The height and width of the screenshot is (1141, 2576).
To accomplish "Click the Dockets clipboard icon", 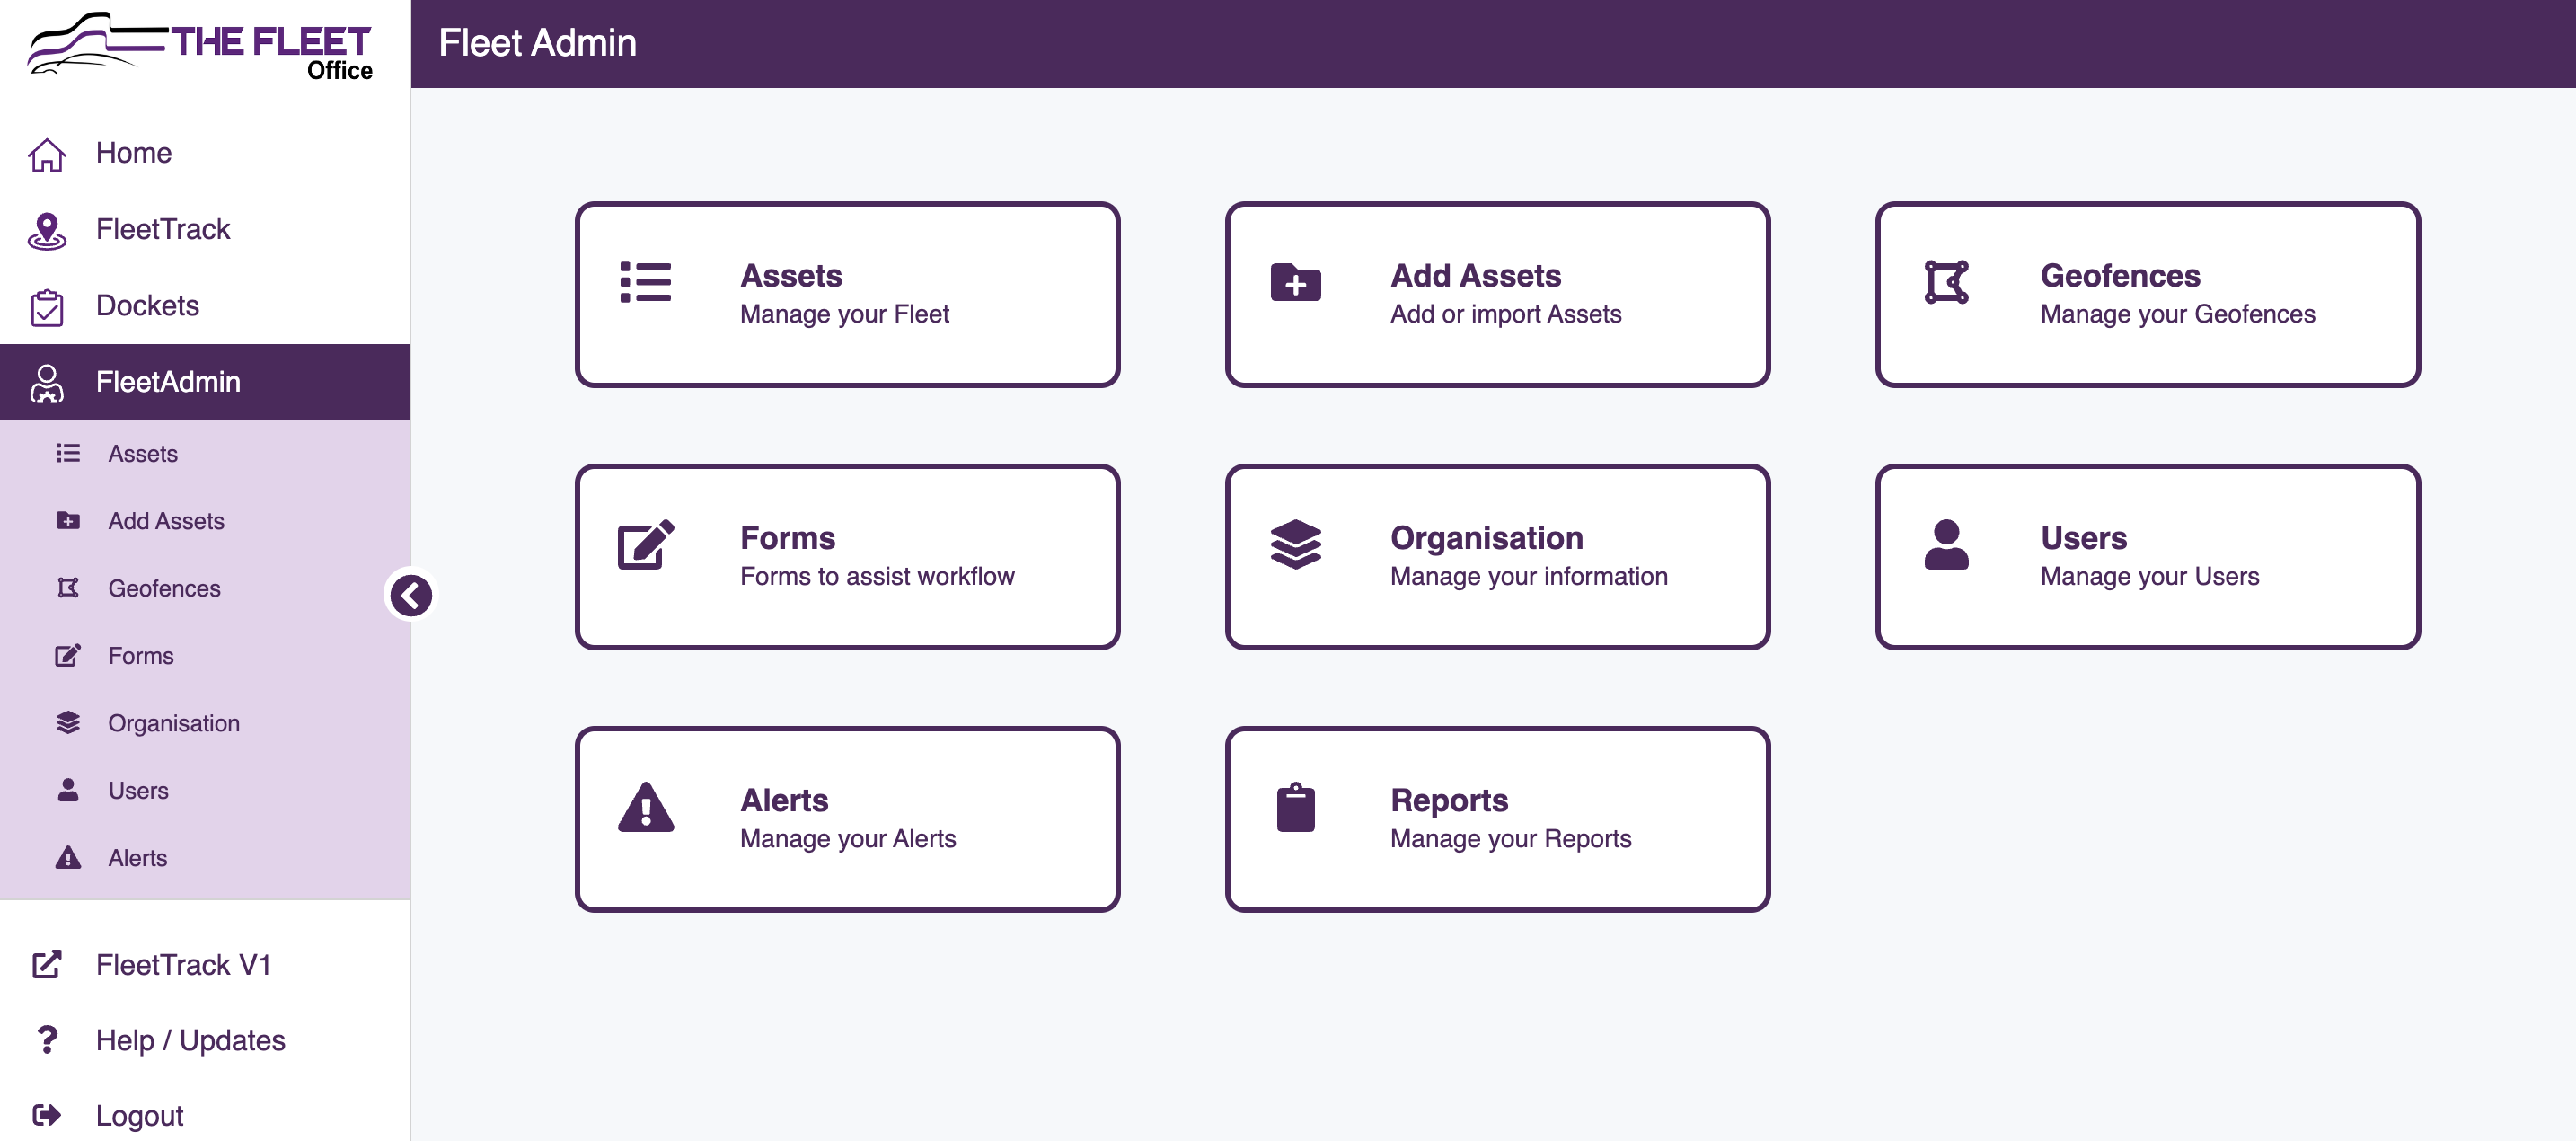I will pos(47,306).
